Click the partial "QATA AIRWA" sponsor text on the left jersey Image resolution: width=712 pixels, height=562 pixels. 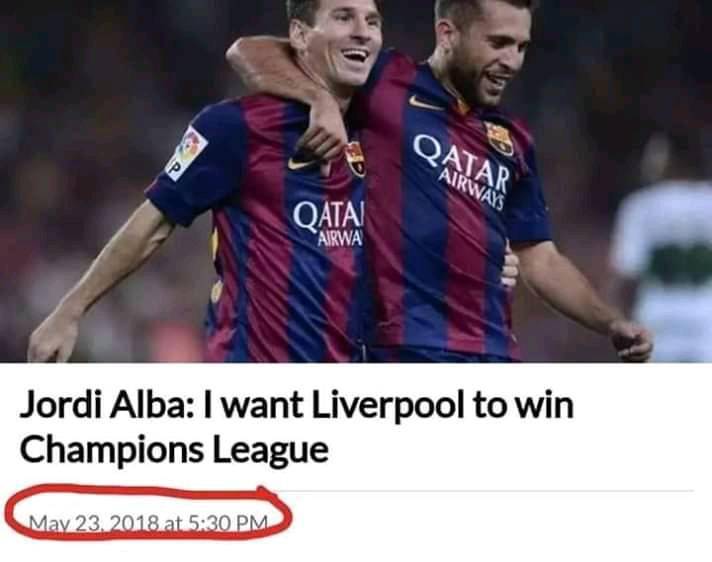pos(328,224)
